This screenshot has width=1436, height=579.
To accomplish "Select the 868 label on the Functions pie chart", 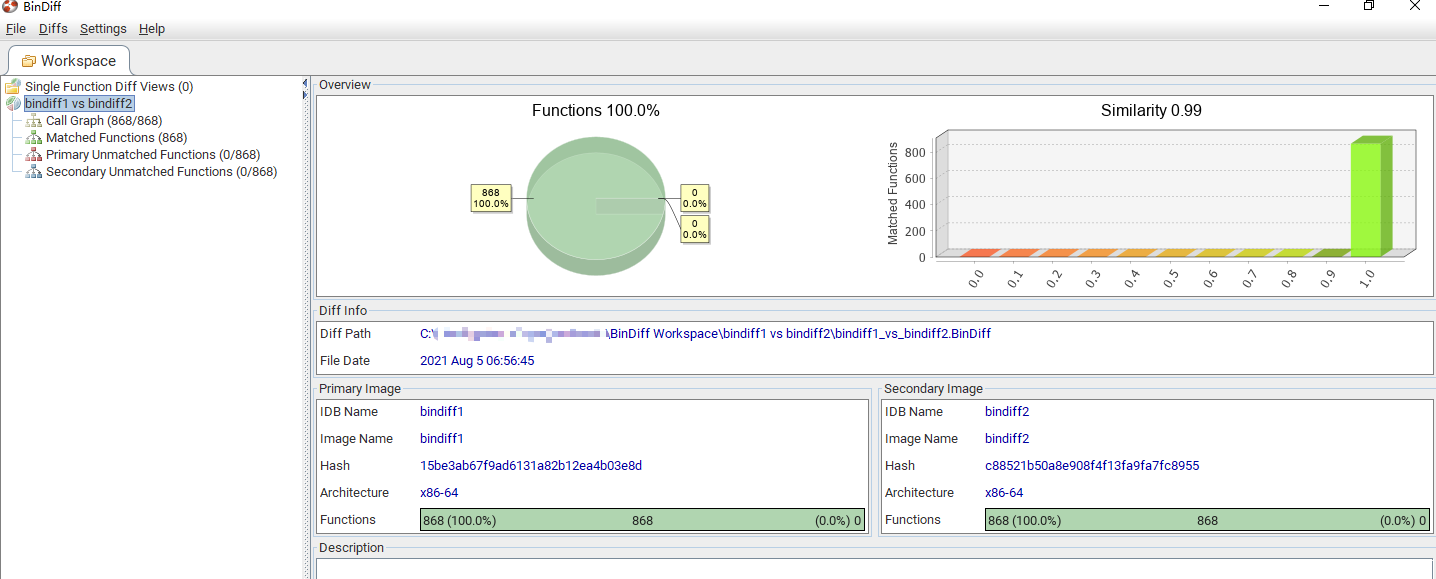I will (x=493, y=198).
